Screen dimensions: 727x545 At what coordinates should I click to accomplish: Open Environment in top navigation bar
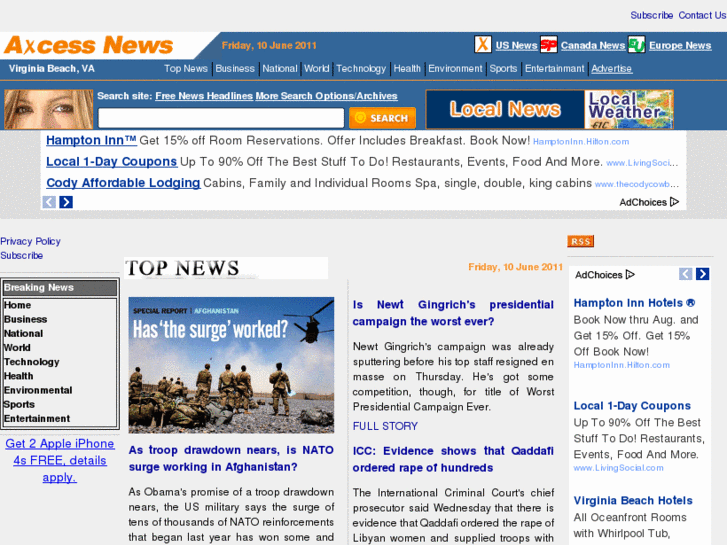(455, 69)
